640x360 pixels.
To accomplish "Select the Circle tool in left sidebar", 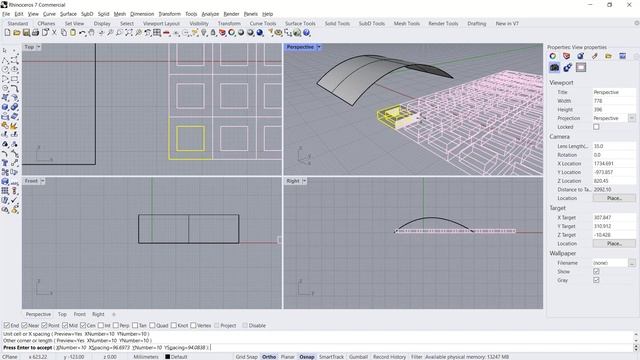I will pyautogui.click(x=5, y=70).
